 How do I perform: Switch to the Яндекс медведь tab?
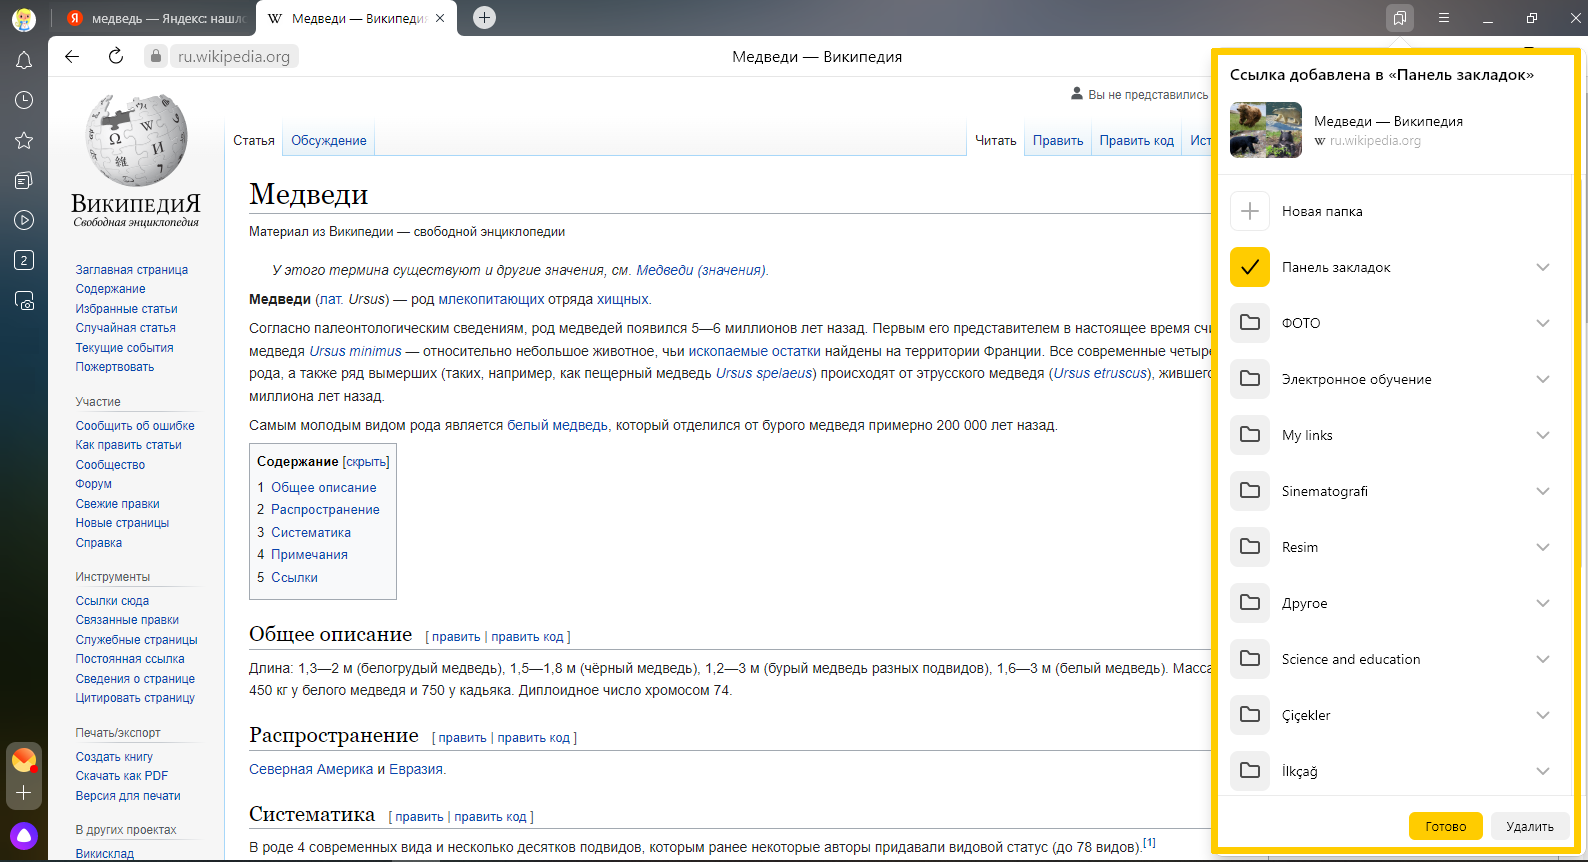155,18
